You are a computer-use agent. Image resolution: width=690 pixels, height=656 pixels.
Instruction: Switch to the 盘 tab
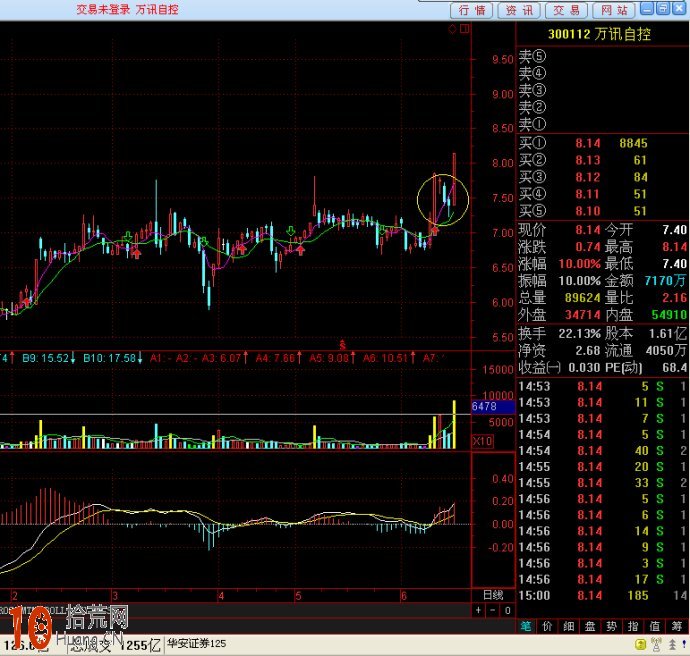(x=590, y=626)
